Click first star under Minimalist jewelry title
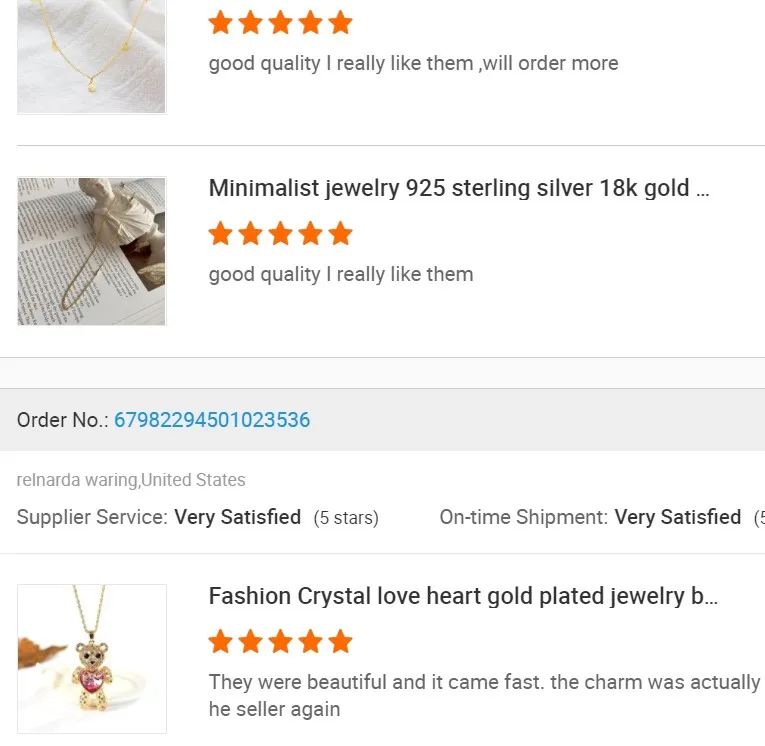Image resolution: width=765 pixels, height=746 pixels. click(221, 234)
